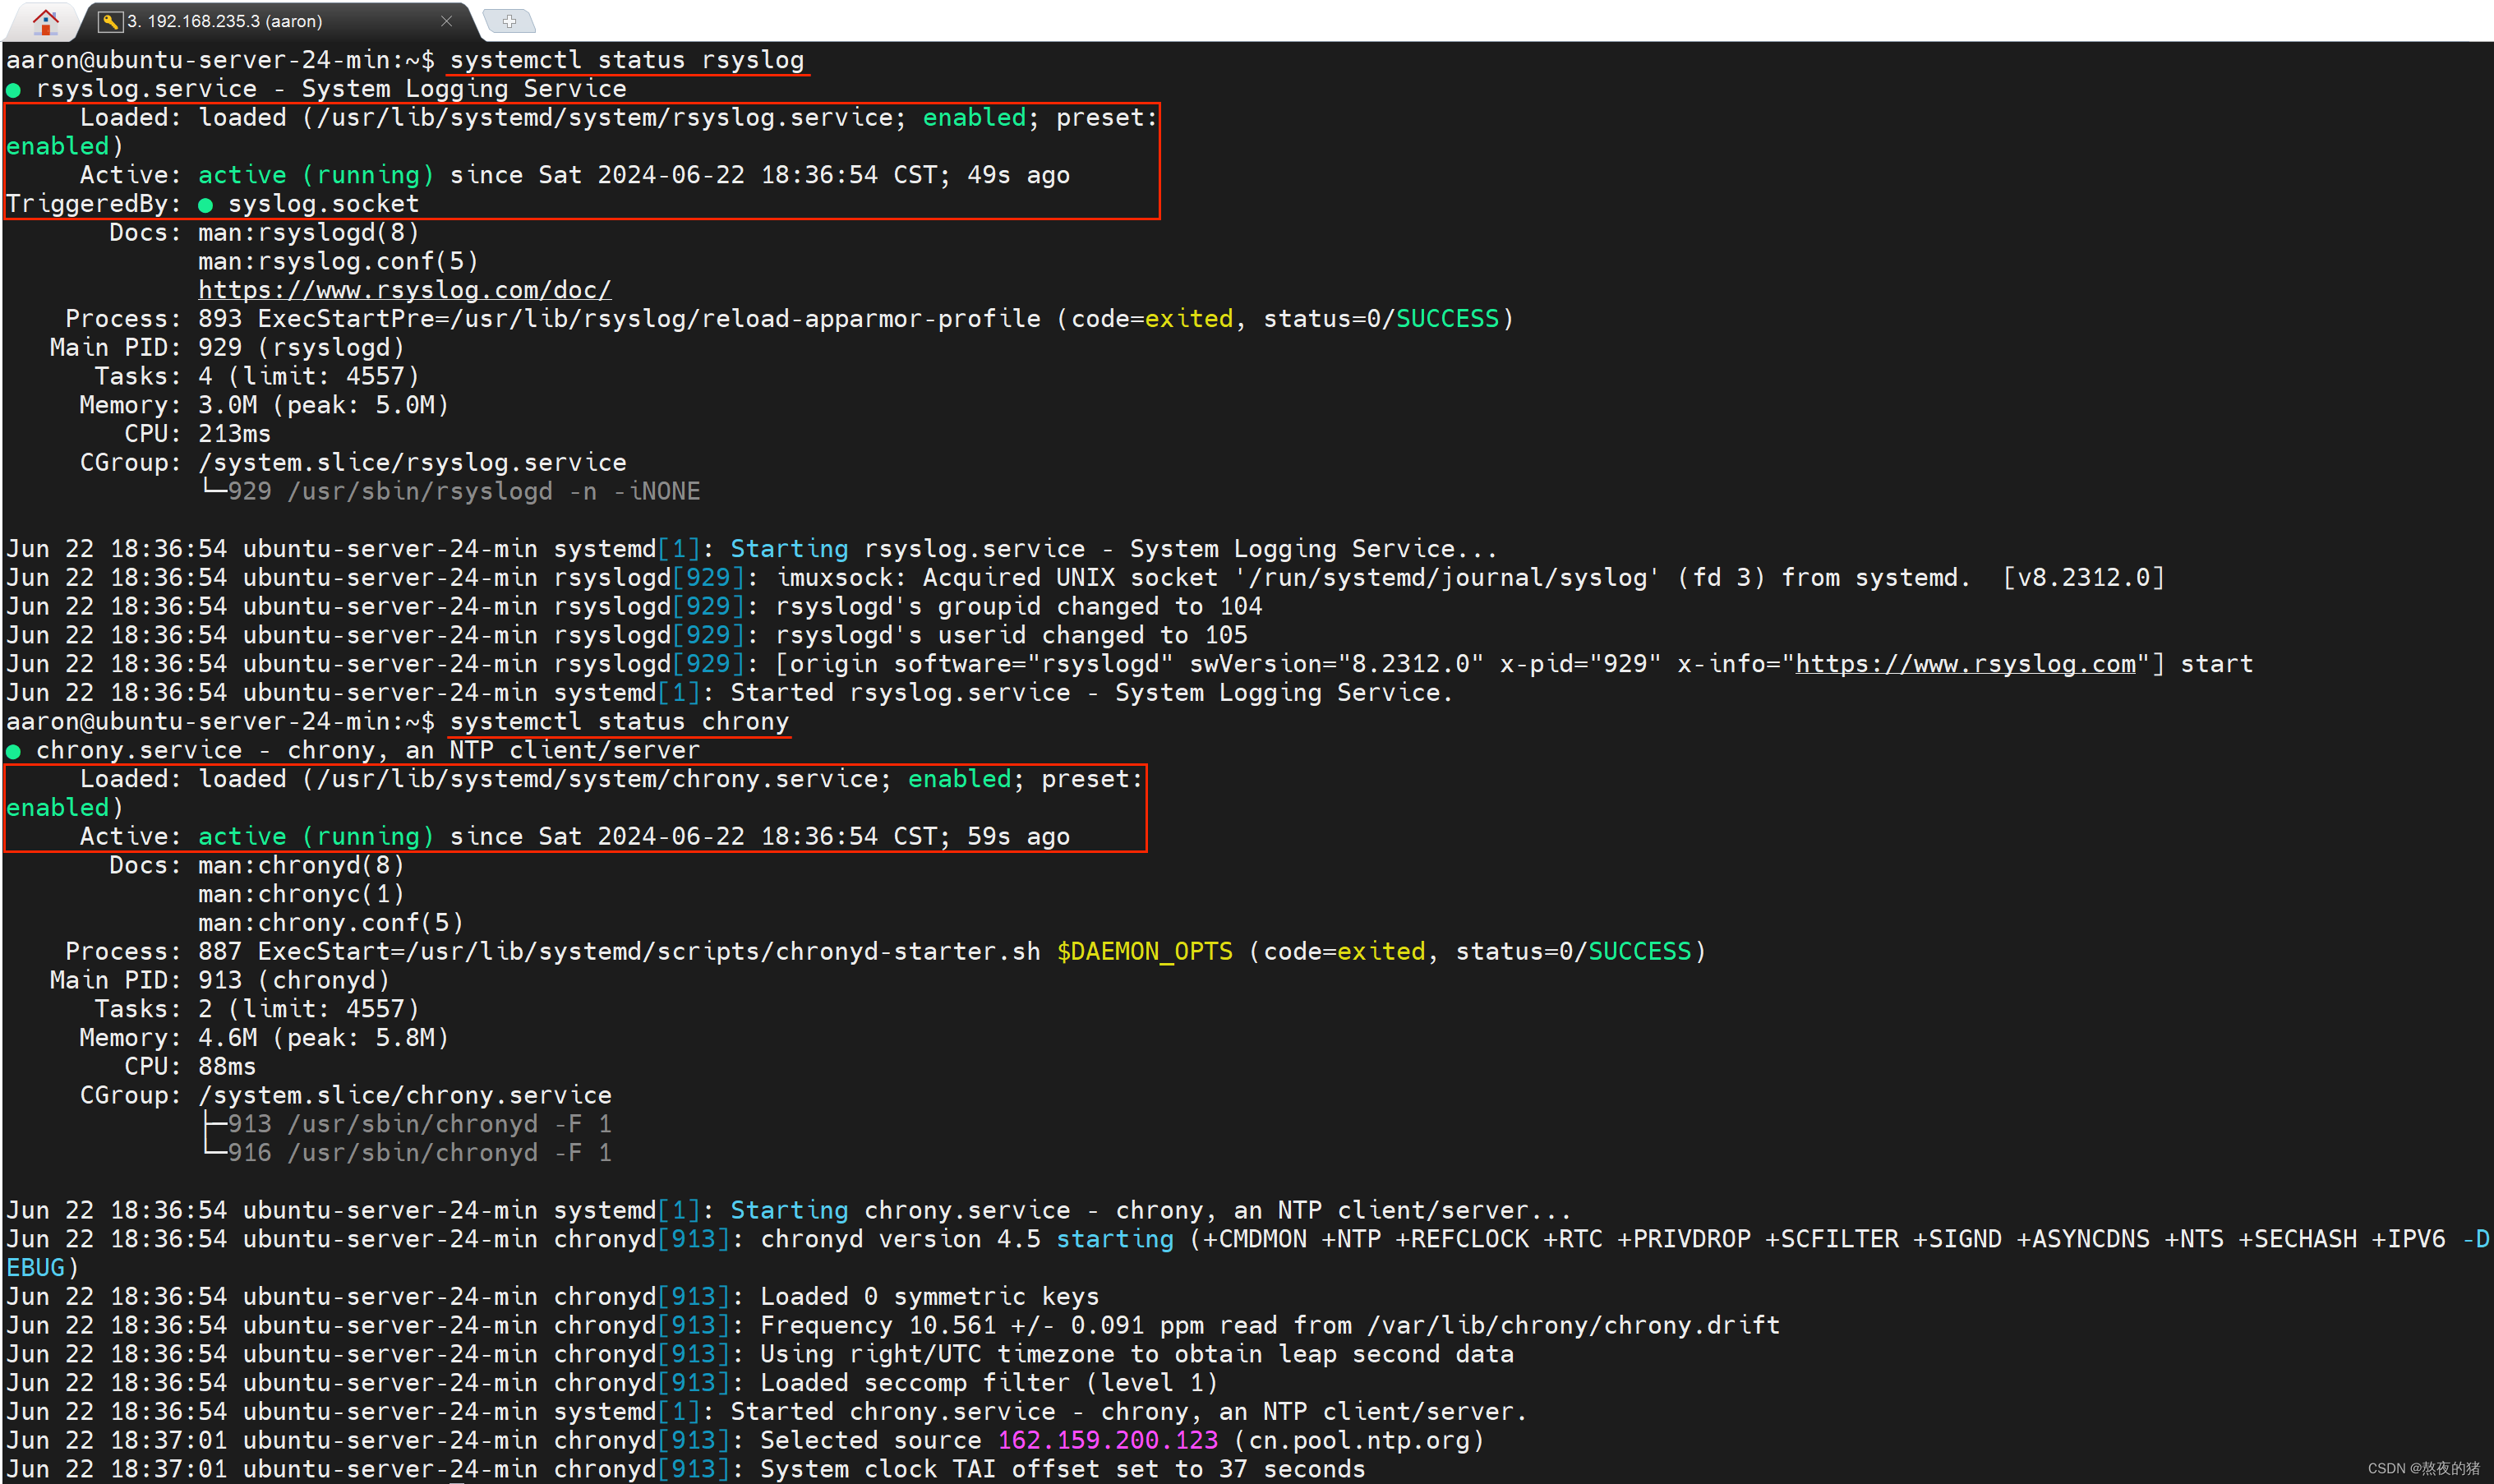Click '929 /usr/sbin/rsyslogd -n -iNONE' process line

point(464,492)
